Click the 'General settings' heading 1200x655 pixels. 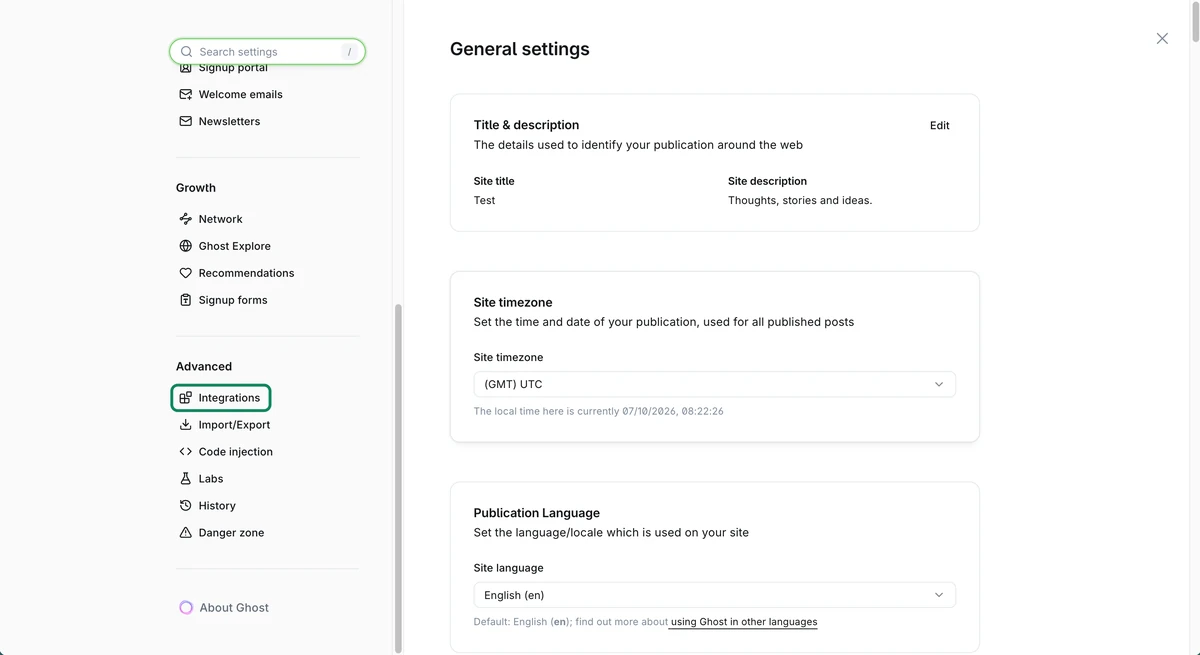tap(520, 49)
